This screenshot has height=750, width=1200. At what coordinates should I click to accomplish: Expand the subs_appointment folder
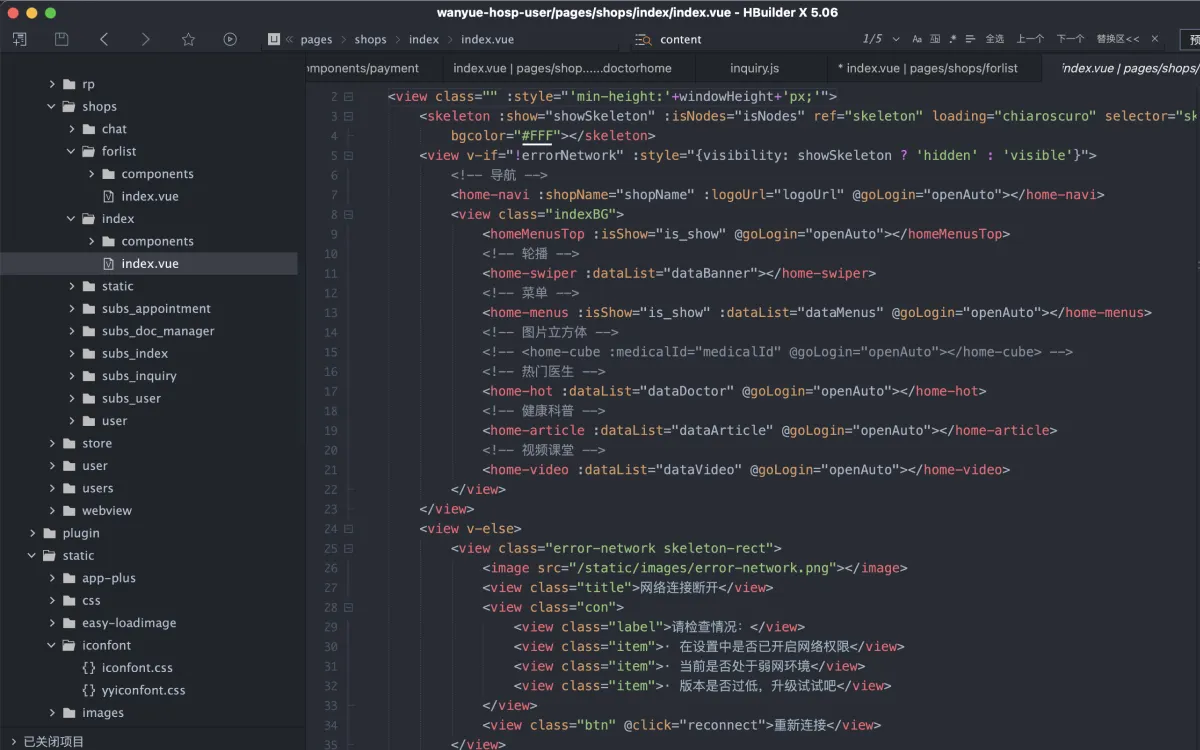[x=72, y=309]
